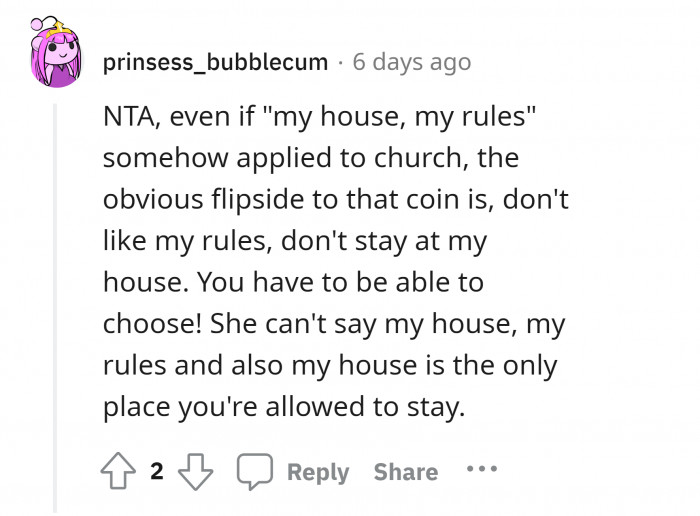The image size is (700, 516).
Task: Collapse the thread using the left vertical line
Action: pyautogui.click(x=56, y=300)
